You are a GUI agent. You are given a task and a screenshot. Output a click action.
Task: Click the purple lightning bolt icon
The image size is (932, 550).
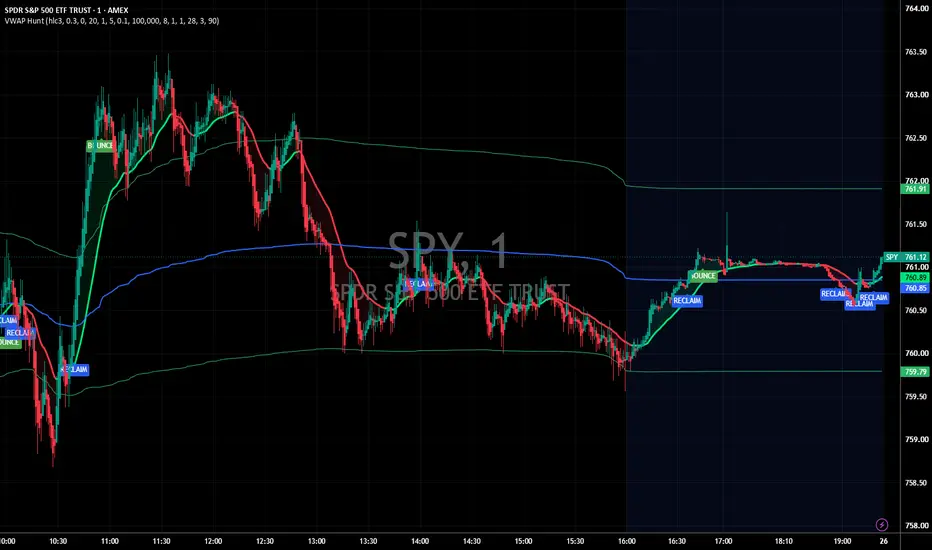[881, 524]
